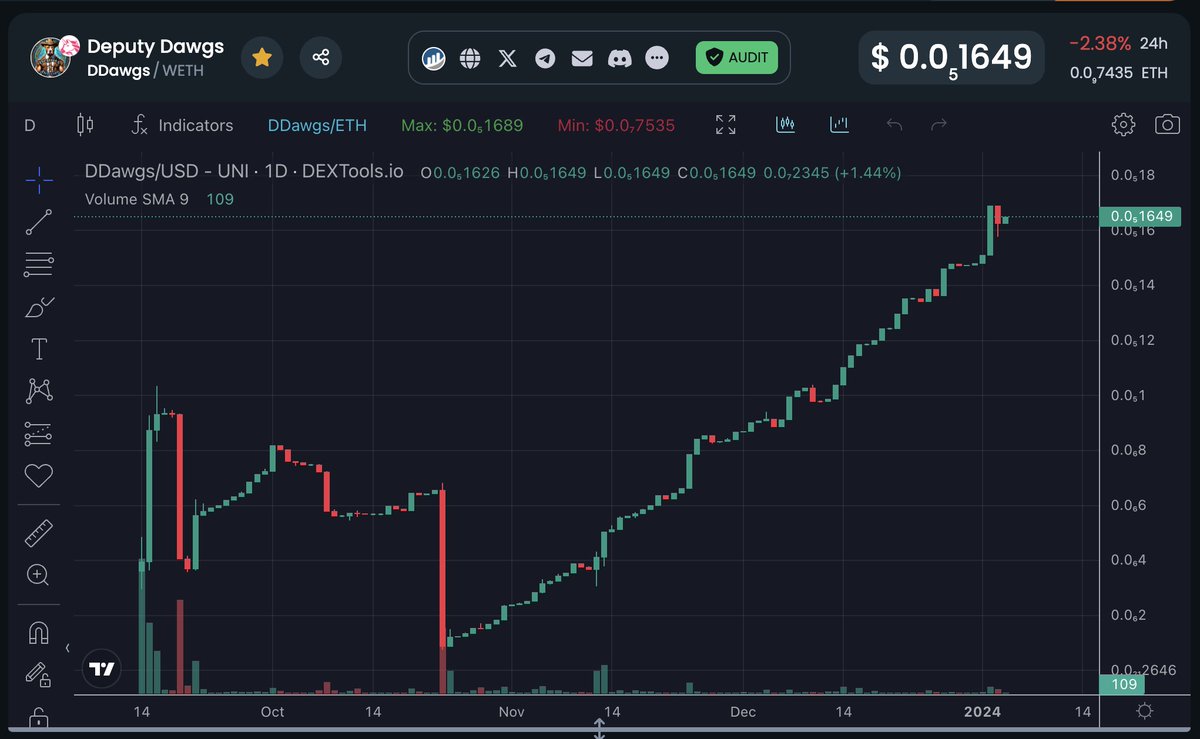This screenshot has width=1200, height=739.
Task: Click the $ 0.0₅1649 price display
Action: point(951,58)
